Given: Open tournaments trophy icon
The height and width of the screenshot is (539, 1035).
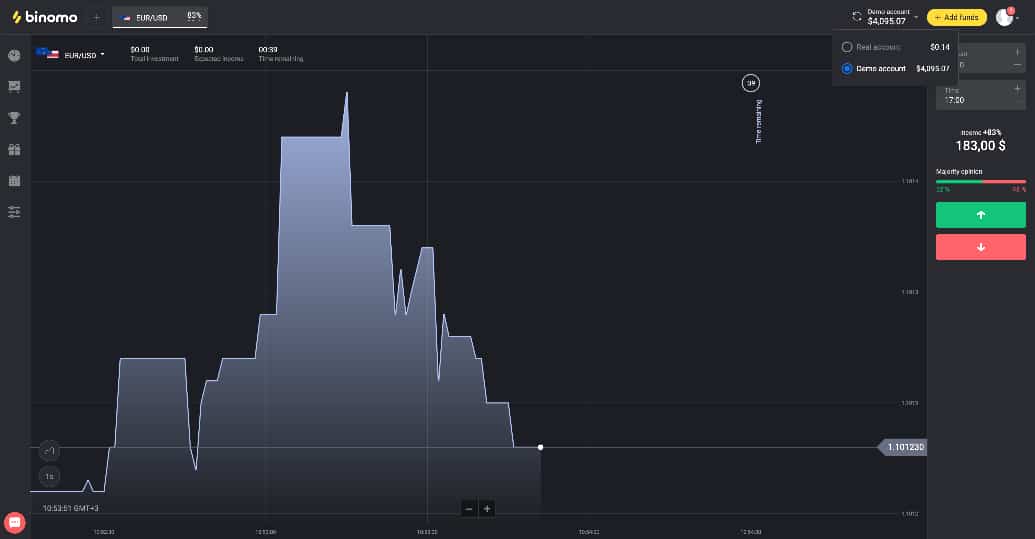Looking at the screenshot, I should click(x=14, y=118).
